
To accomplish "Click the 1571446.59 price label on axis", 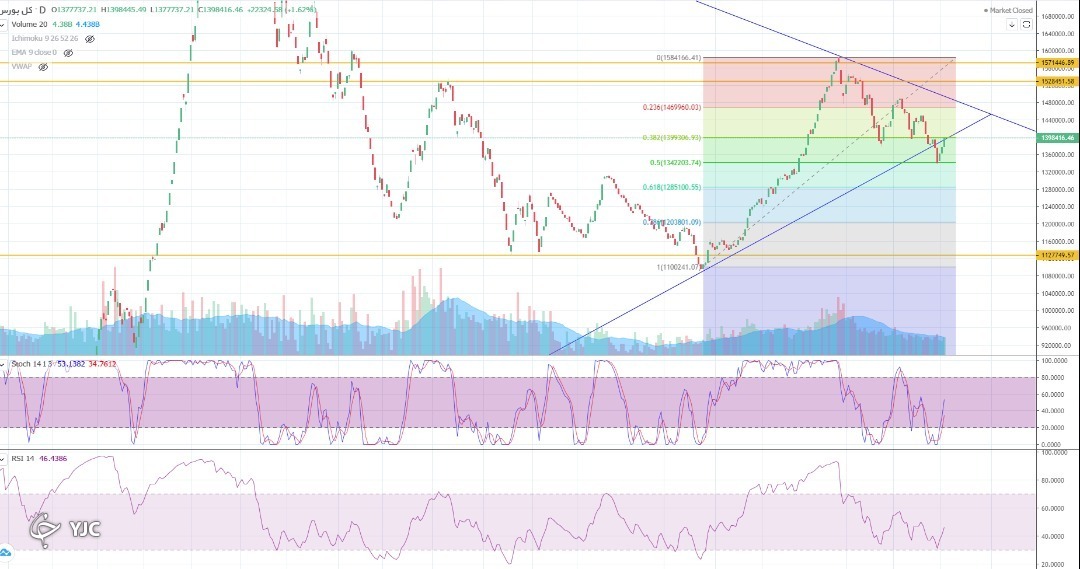I will coord(1057,63).
